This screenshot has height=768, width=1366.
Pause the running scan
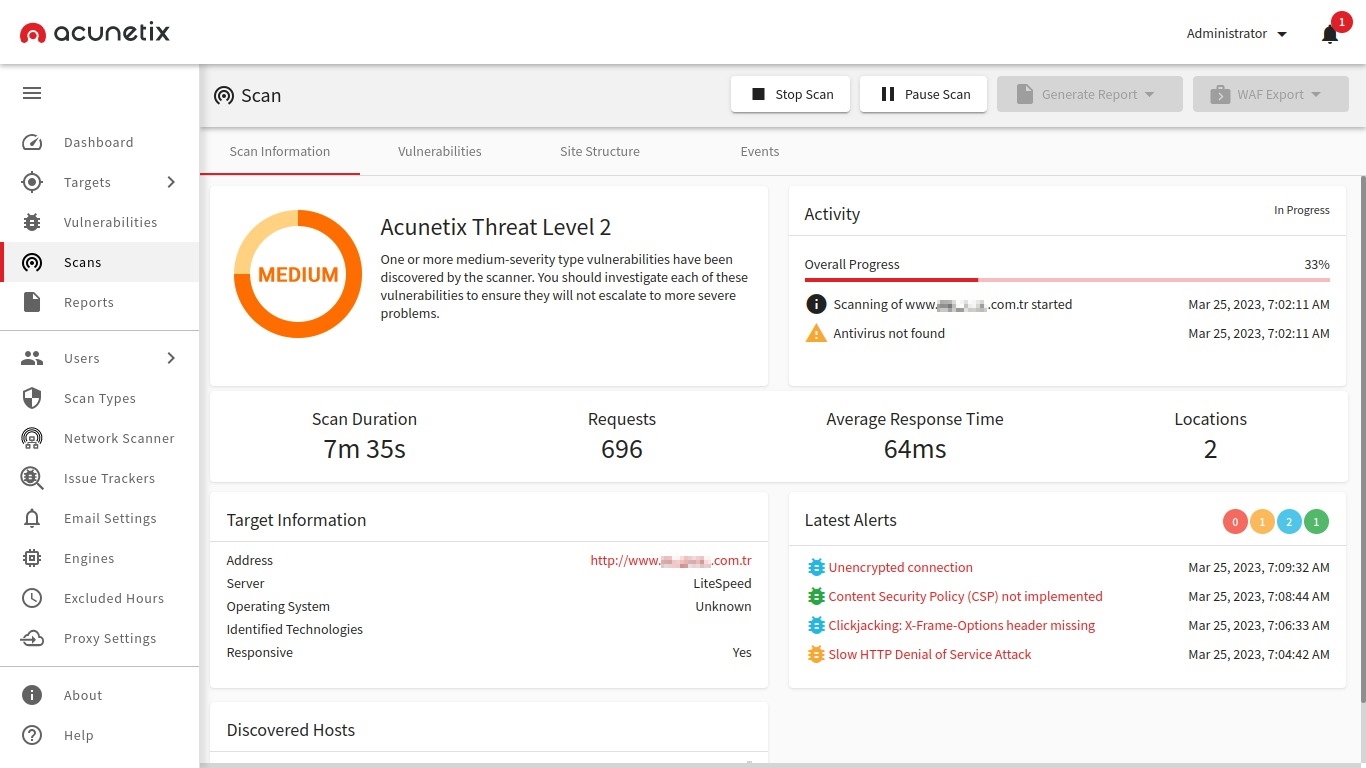pyautogui.click(x=923, y=94)
